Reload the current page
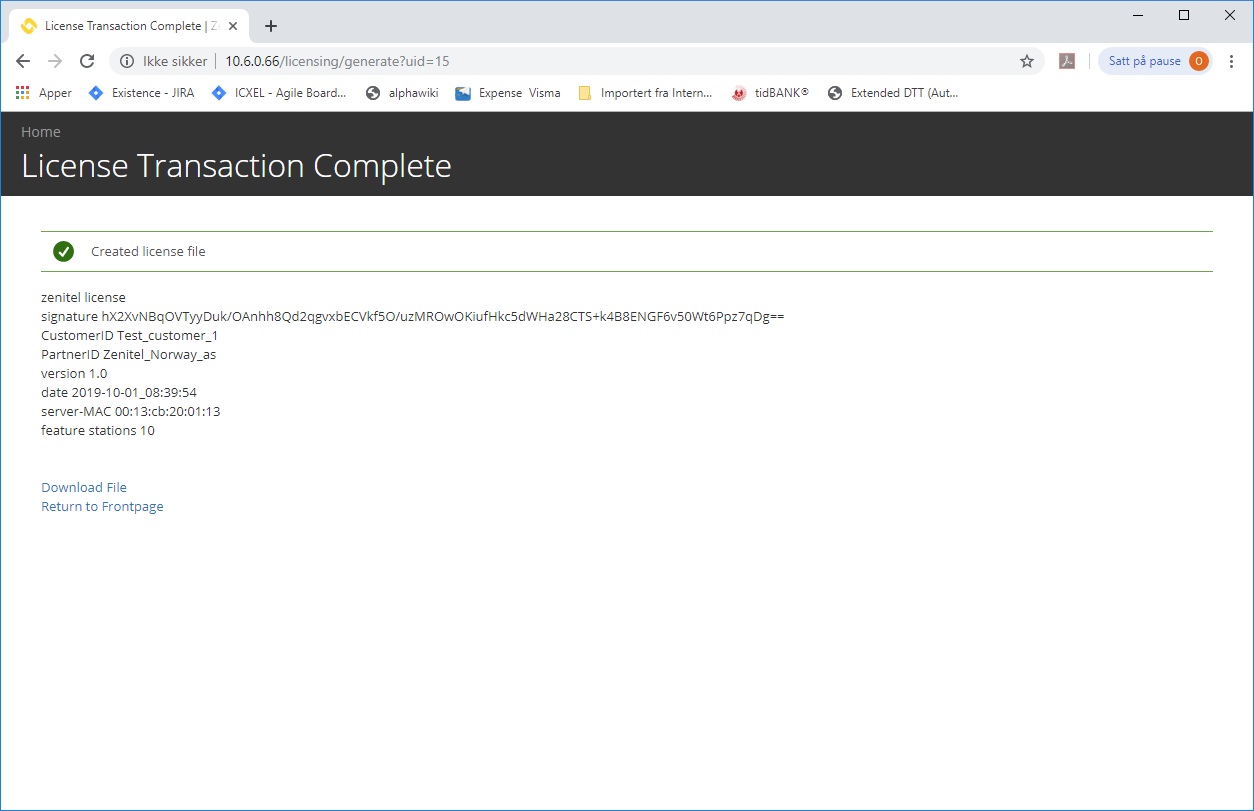 87,61
